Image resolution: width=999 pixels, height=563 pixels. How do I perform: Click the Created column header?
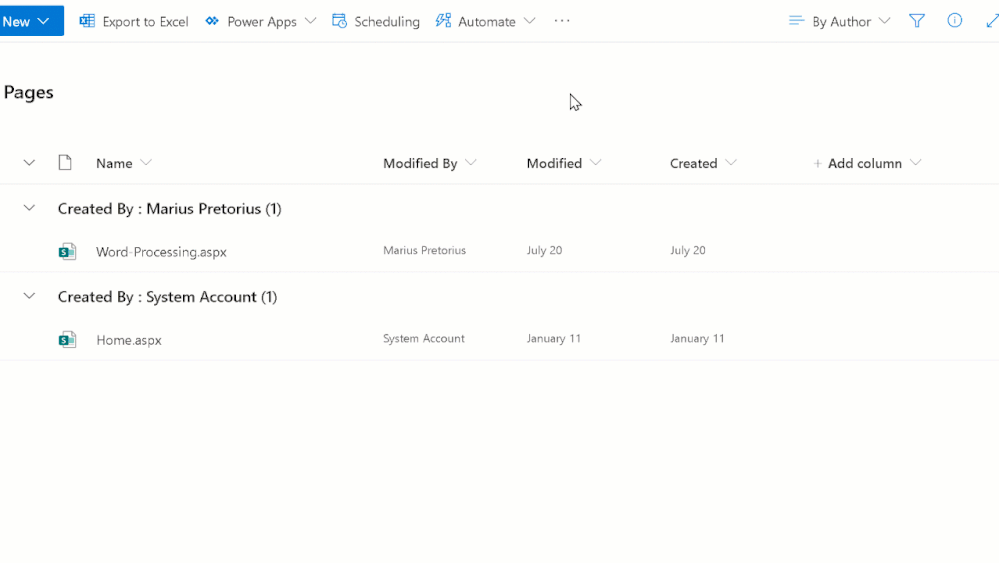[x=693, y=164]
